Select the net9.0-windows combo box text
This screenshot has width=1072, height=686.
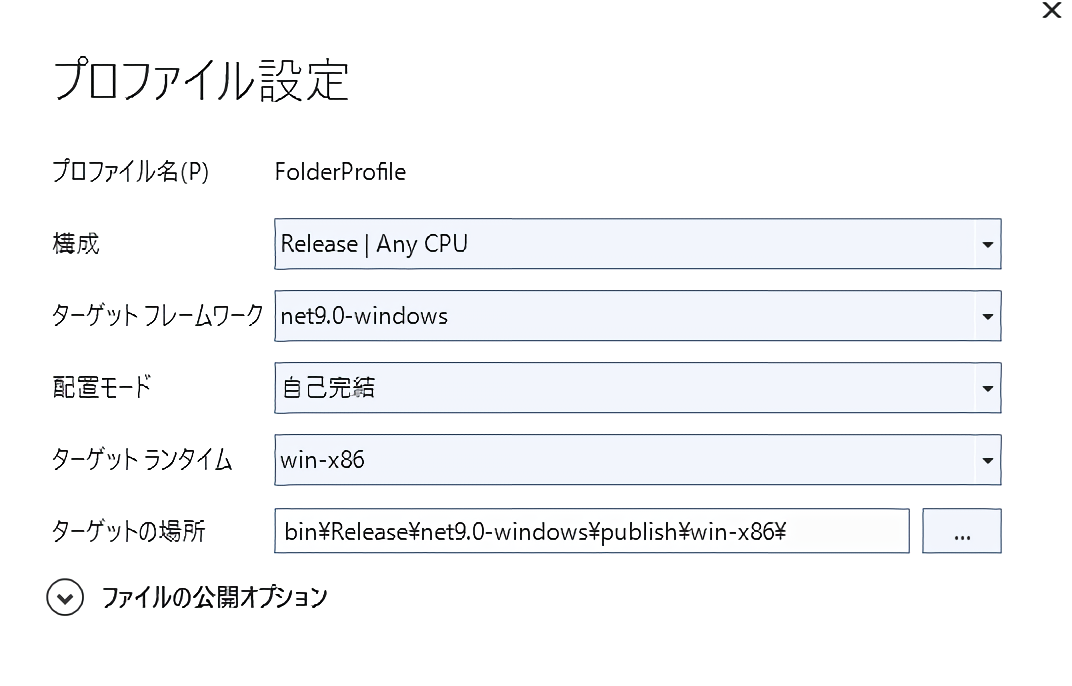(364, 316)
